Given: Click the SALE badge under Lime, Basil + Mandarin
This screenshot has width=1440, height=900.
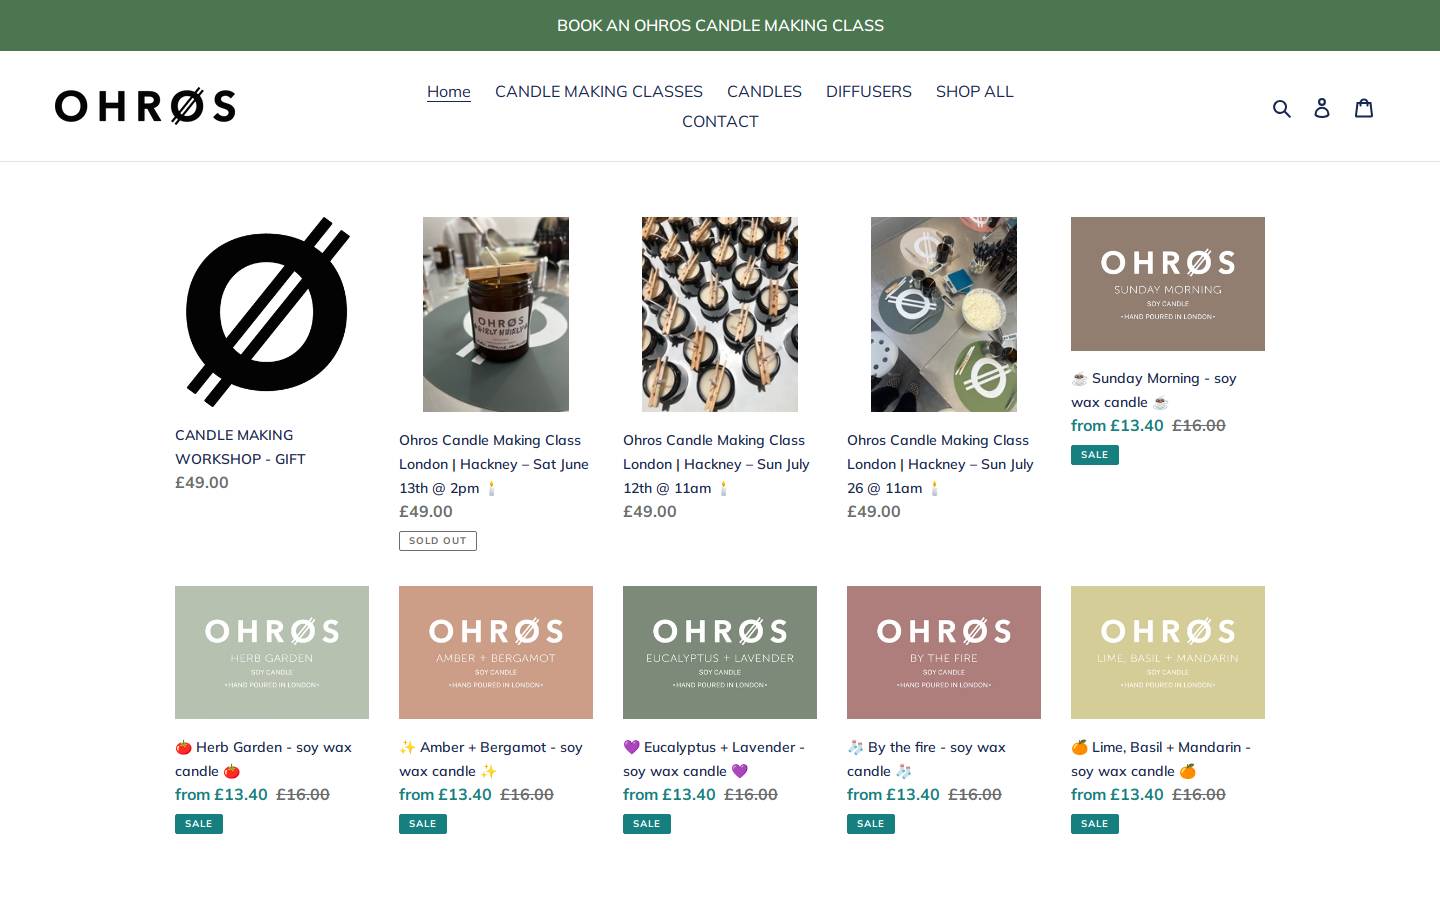Looking at the screenshot, I should (1095, 824).
